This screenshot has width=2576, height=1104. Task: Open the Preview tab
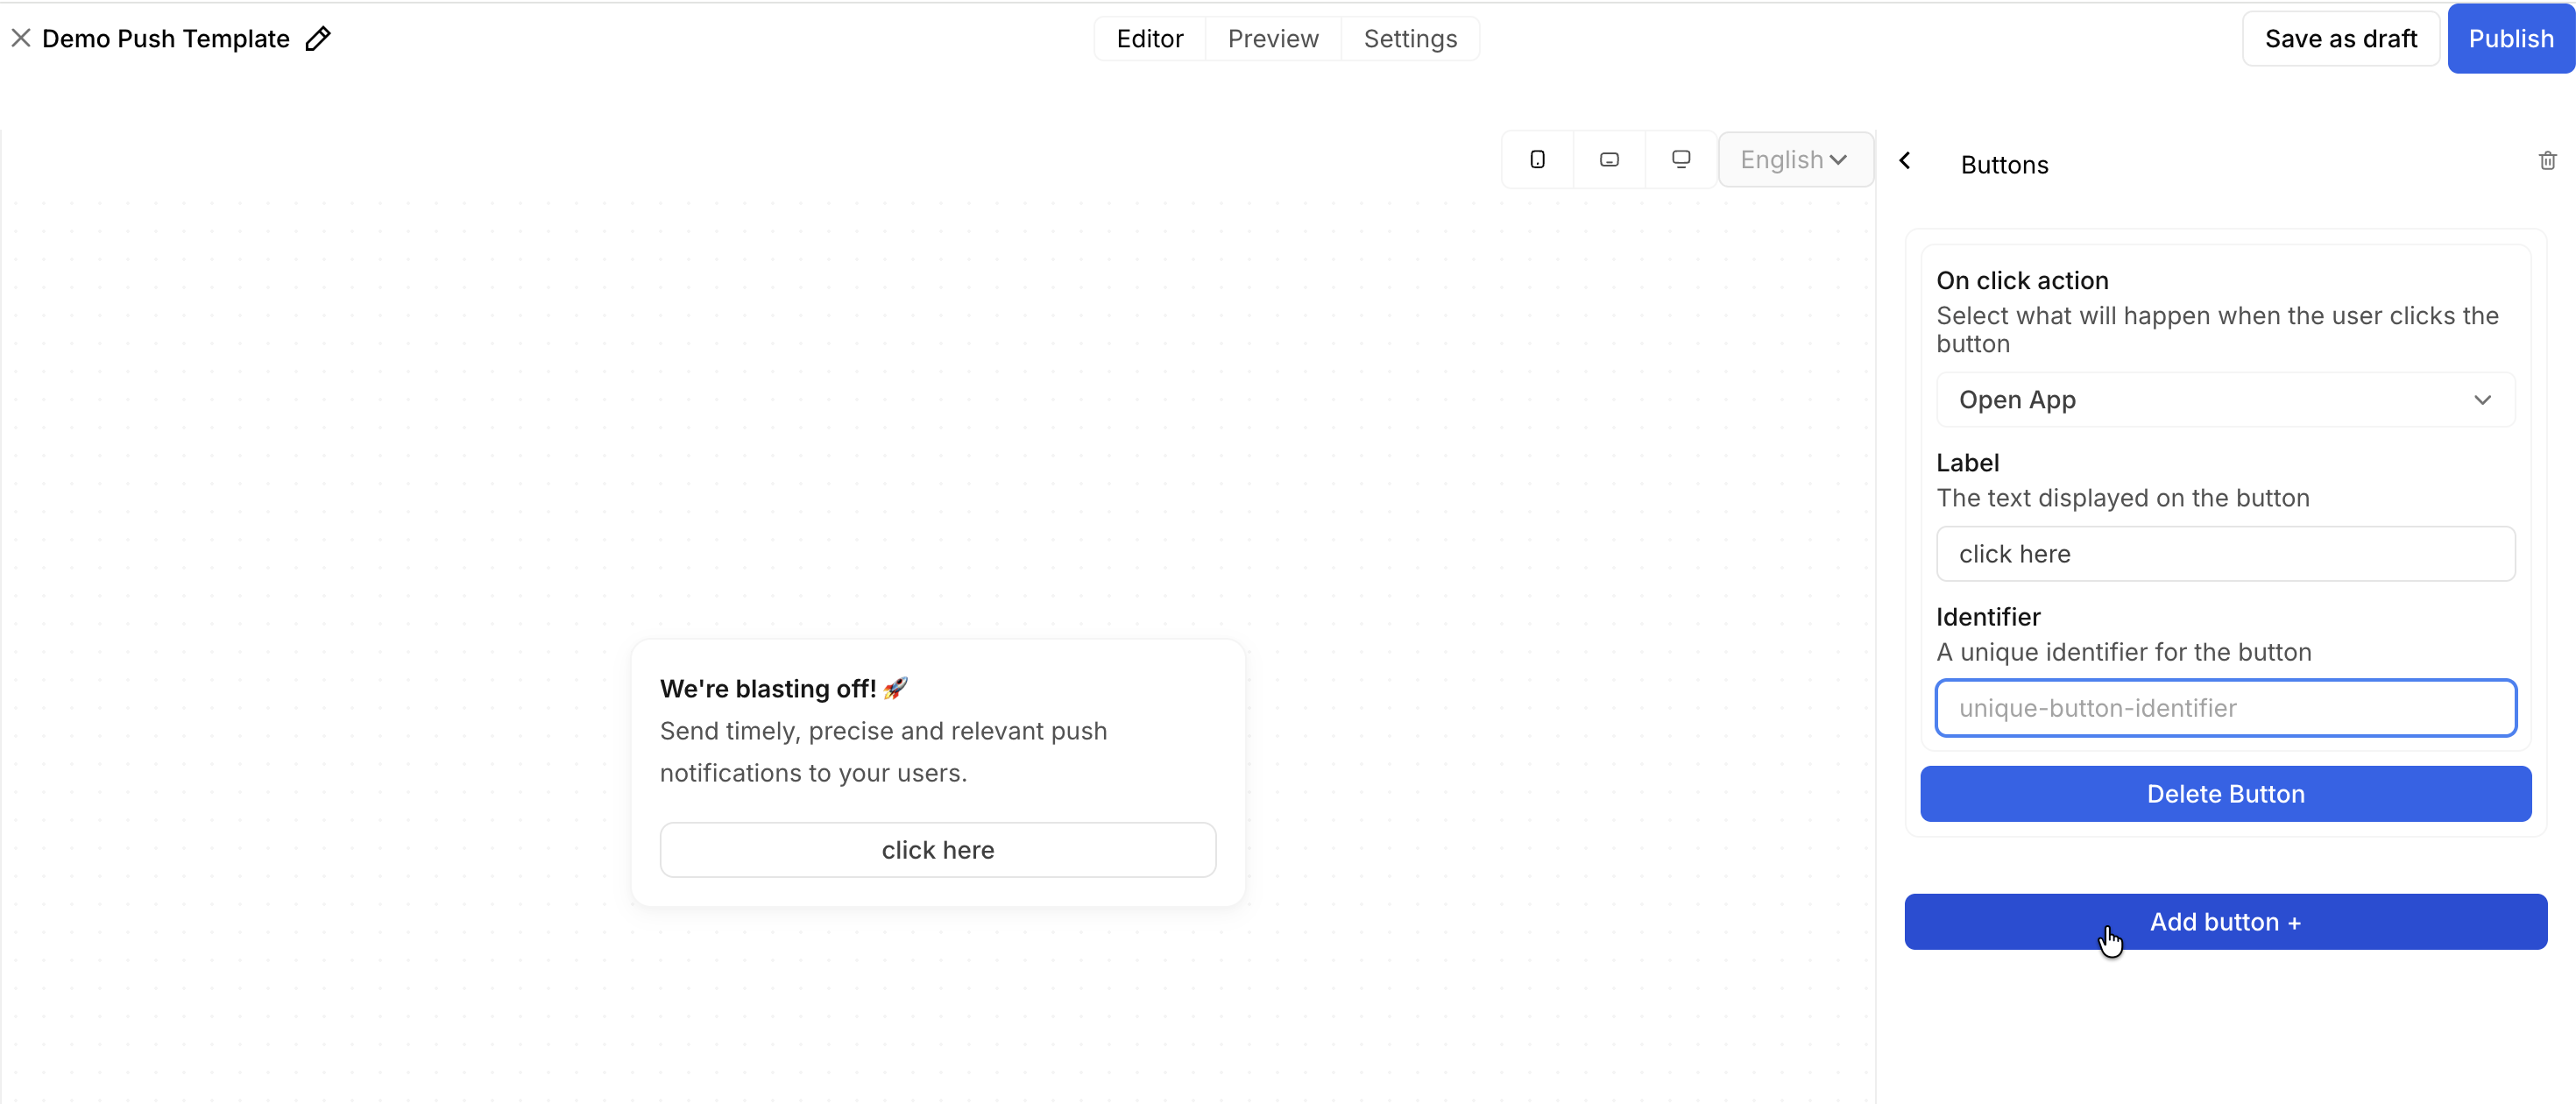1272,39
